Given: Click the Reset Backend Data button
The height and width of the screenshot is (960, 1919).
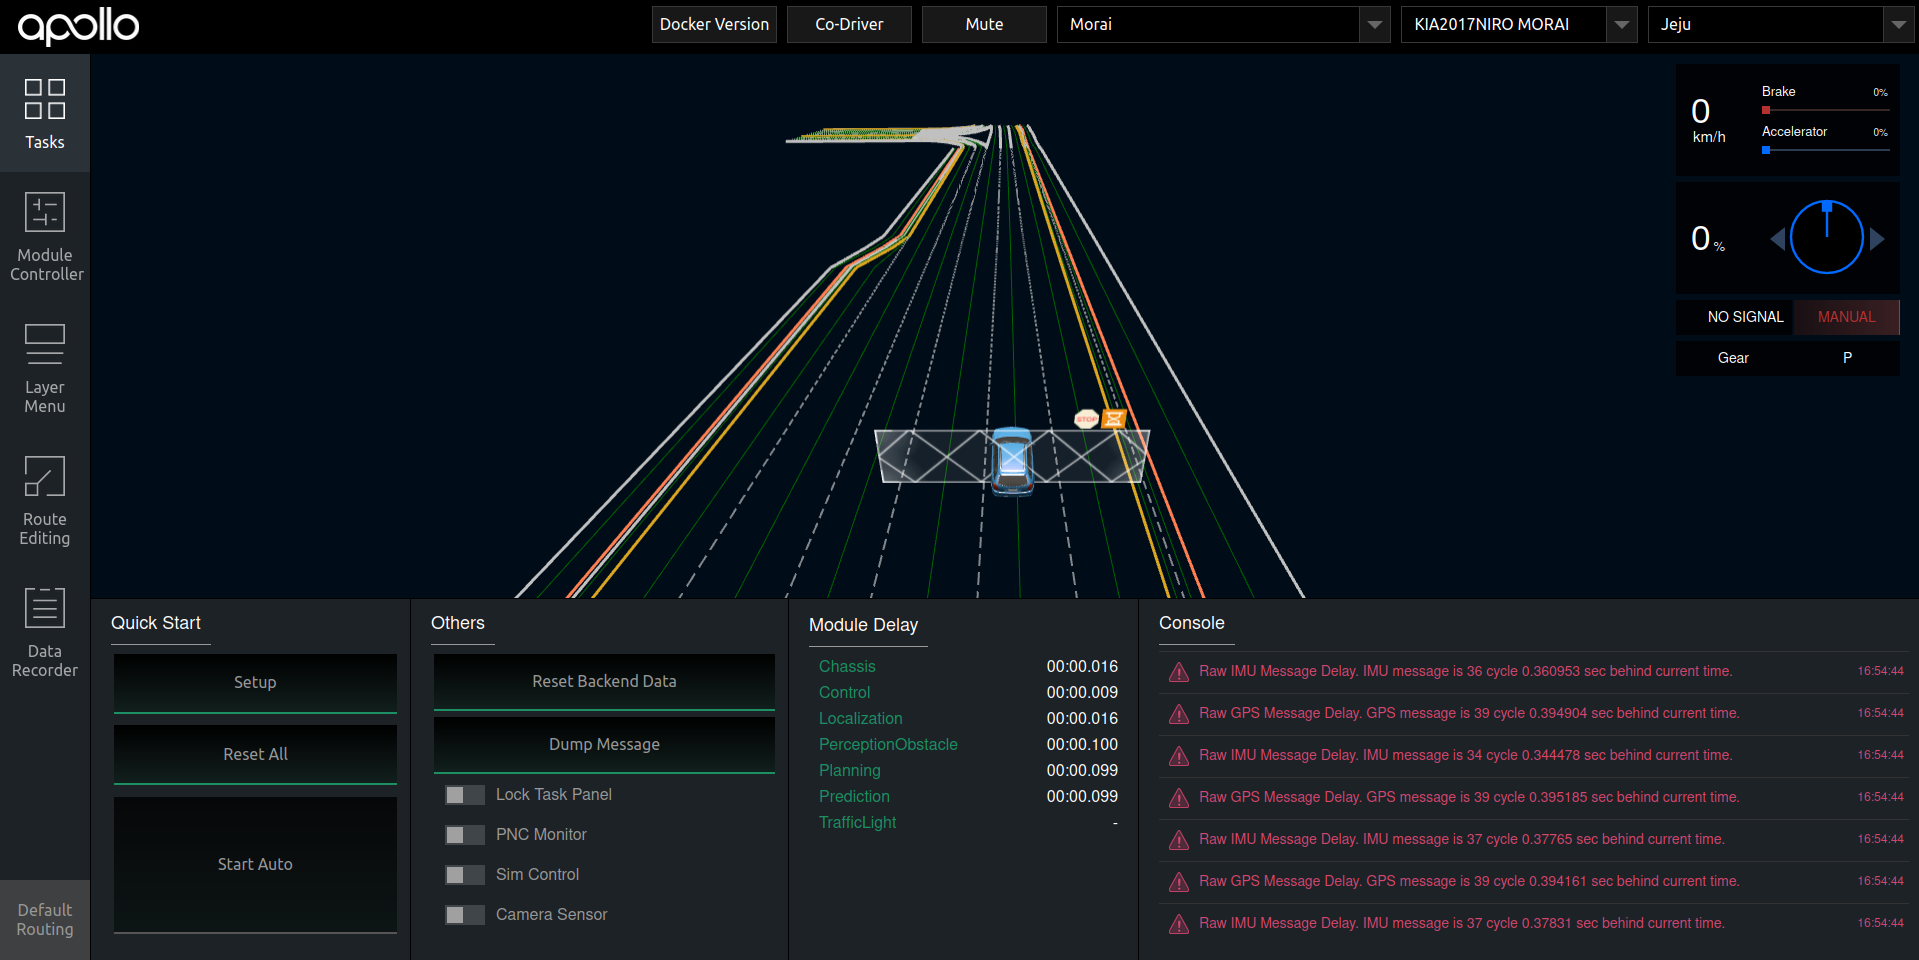Looking at the screenshot, I should [x=604, y=682].
